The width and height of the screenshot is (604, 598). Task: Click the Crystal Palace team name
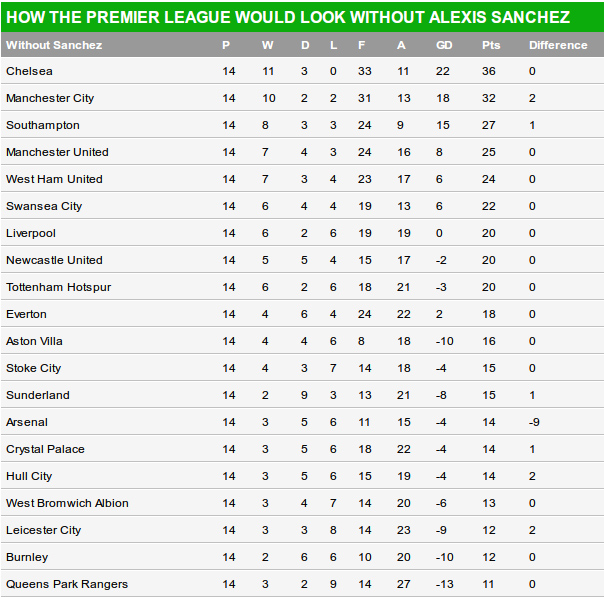[45, 450]
